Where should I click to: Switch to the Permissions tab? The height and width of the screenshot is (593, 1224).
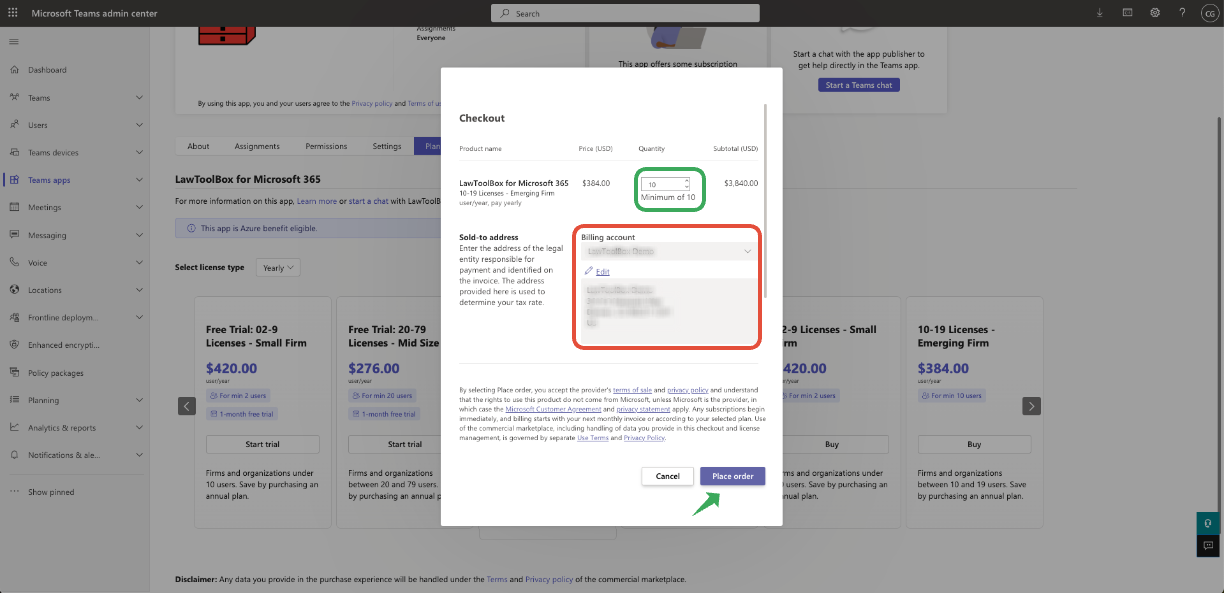pos(326,146)
